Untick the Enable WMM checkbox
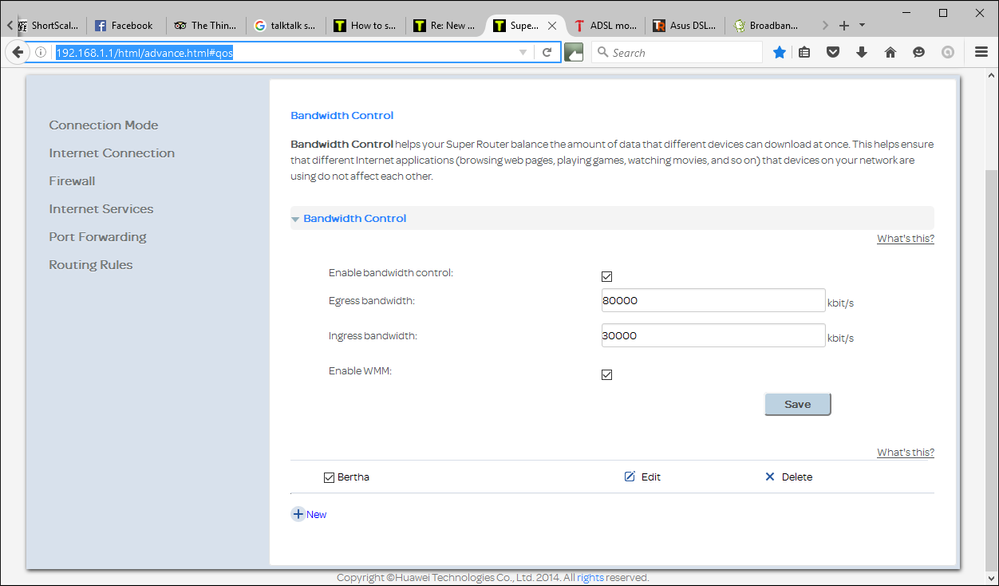The width and height of the screenshot is (999, 586). 607,375
